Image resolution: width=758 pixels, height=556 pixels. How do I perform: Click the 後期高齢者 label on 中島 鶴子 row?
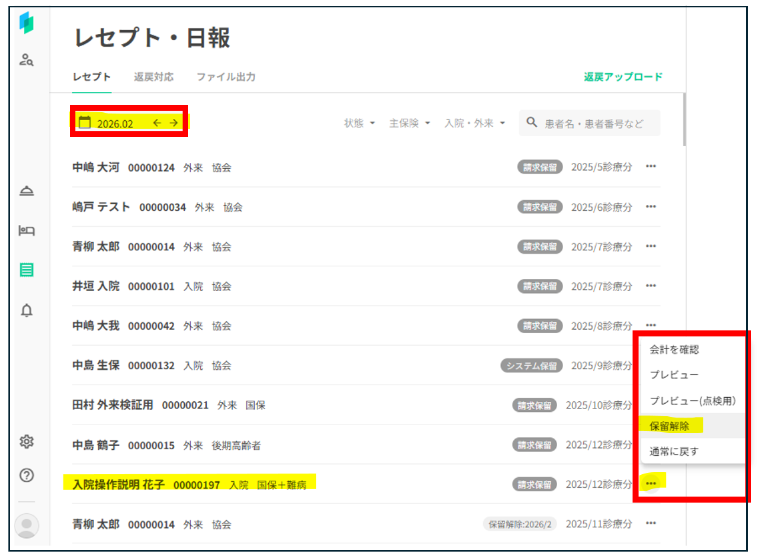coord(236,445)
